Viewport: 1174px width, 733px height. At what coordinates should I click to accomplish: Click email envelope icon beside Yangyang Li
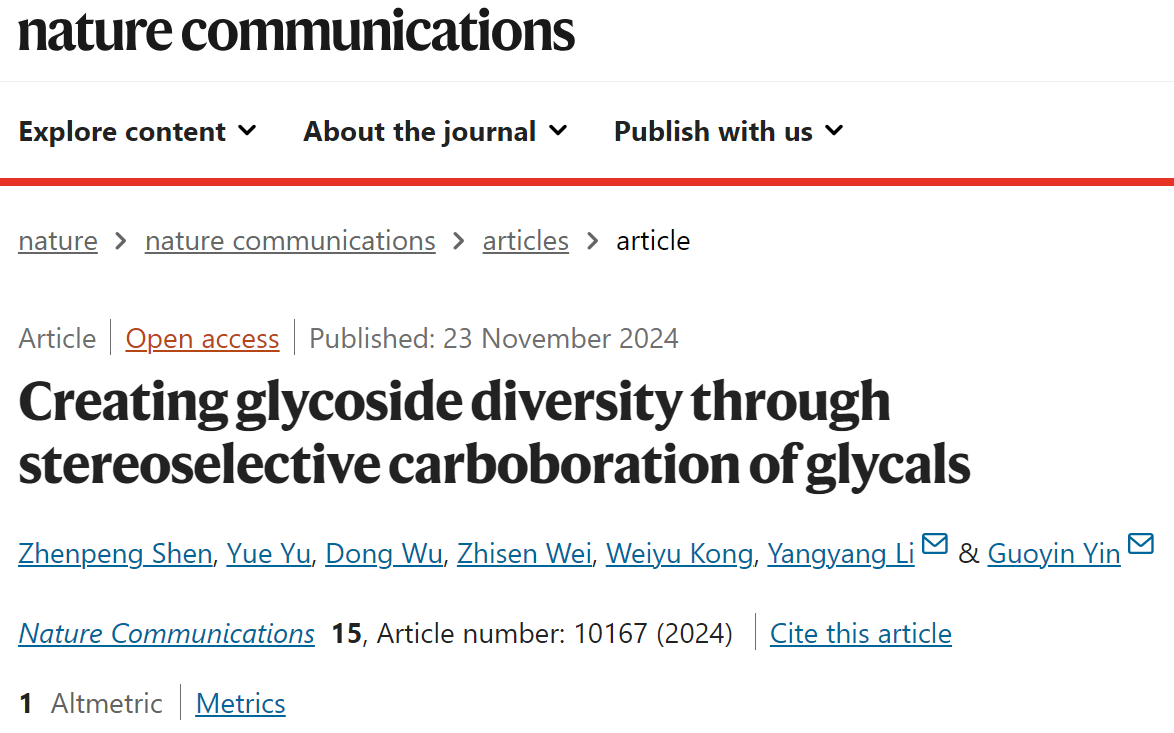coord(934,543)
